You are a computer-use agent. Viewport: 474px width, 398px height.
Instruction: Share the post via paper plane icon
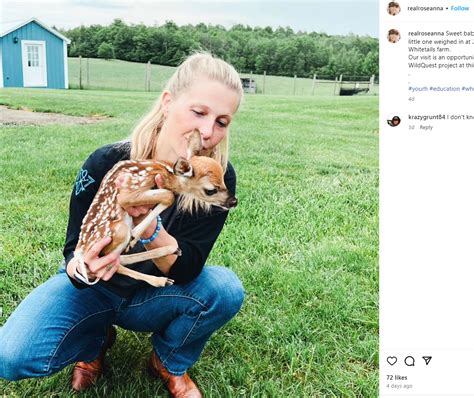pyautogui.click(x=427, y=360)
